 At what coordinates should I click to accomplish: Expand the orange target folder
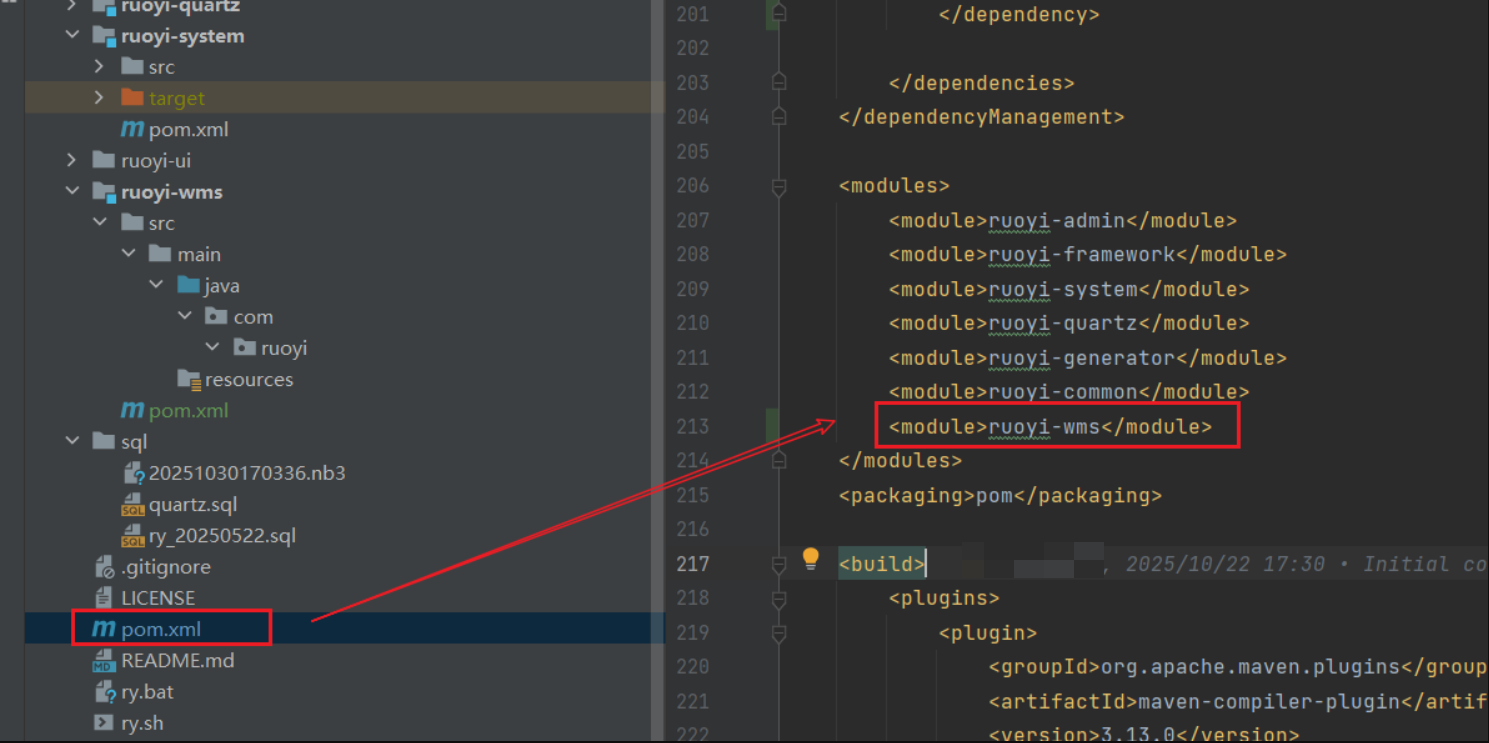[99, 98]
